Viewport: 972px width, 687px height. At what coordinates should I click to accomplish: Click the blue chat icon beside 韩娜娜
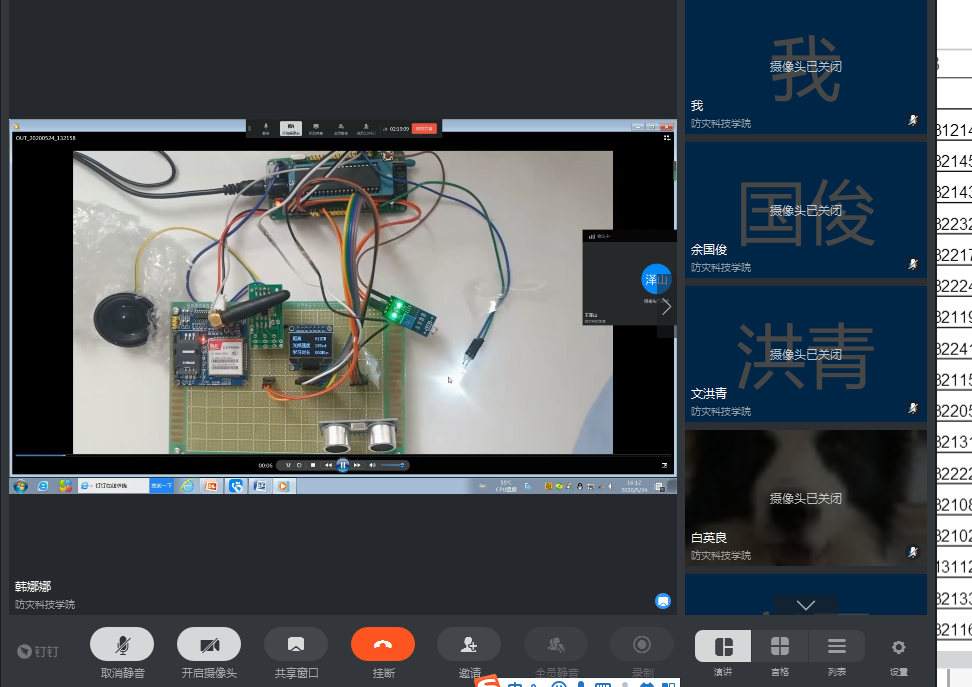pyautogui.click(x=662, y=601)
